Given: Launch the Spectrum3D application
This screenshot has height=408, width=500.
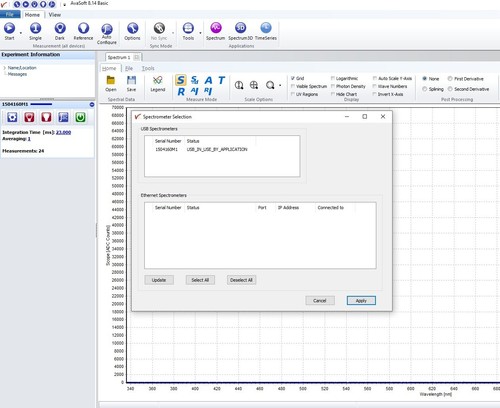Looking at the screenshot, I should coord(240,31).
